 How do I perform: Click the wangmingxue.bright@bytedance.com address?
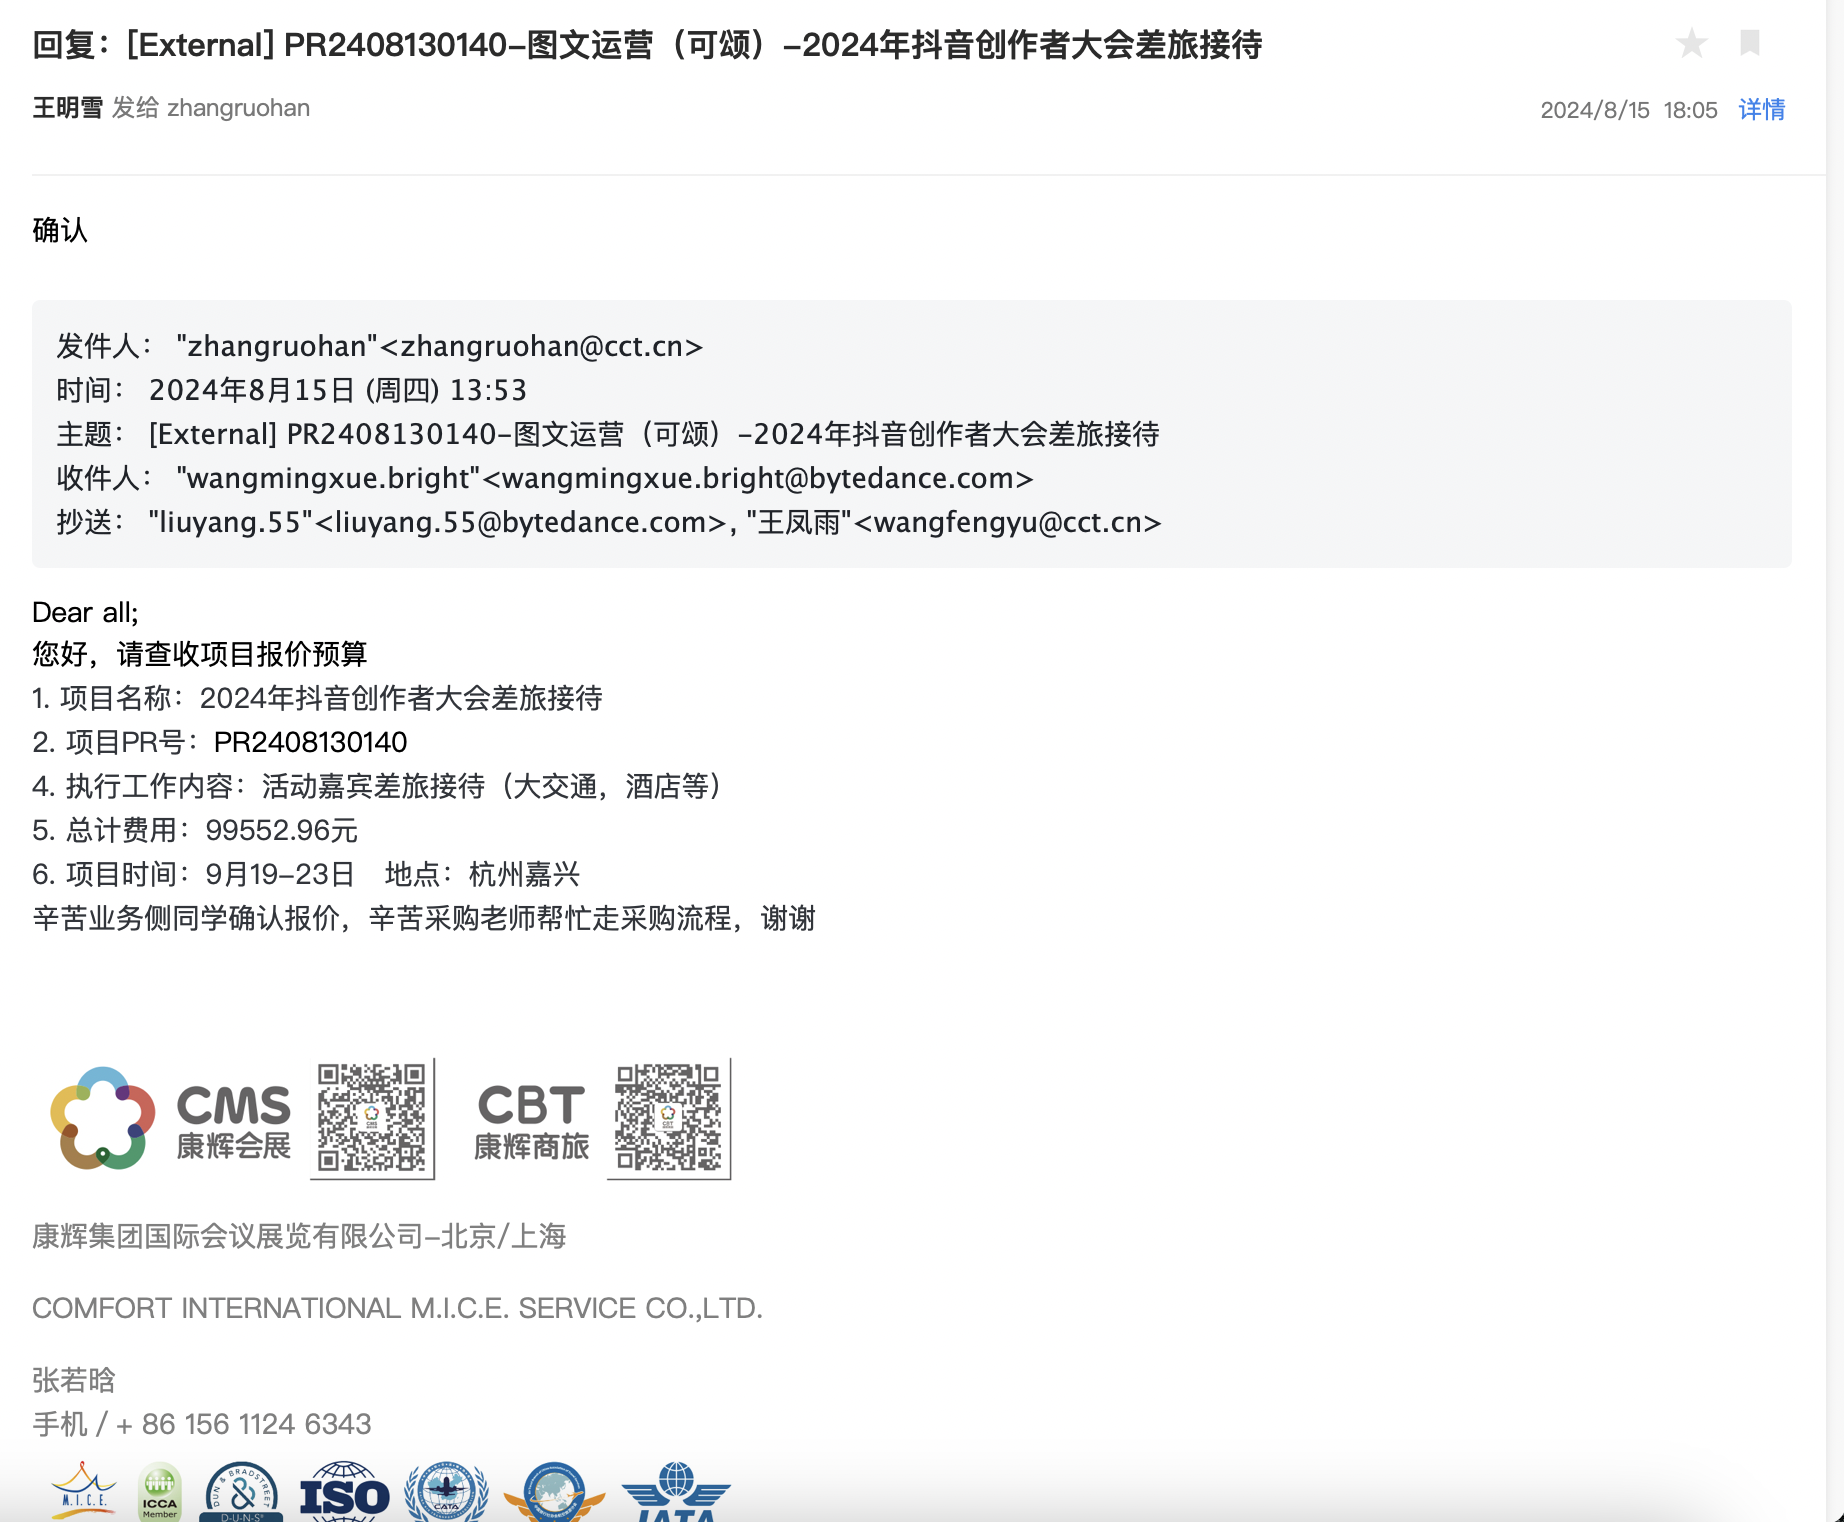(x=767, y=478)
